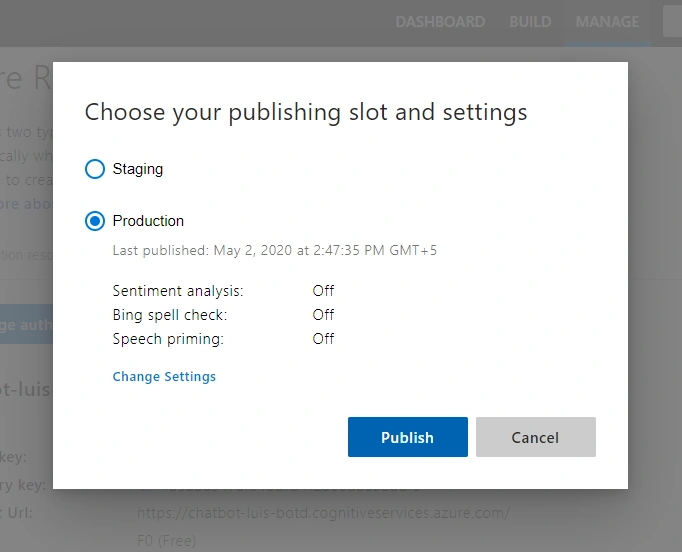Click the F0 (Free) pricing tier text

(x=167, y=541)
